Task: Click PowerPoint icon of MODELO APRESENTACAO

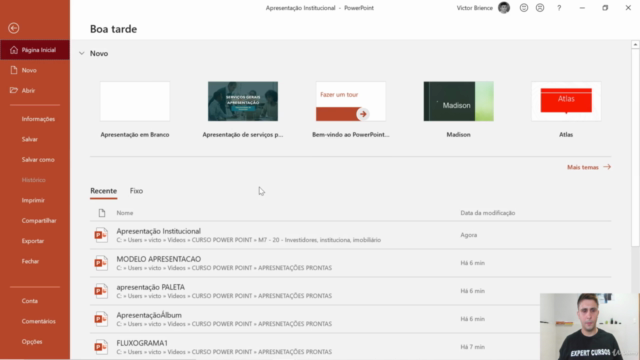Action: [x=101, y=263]
